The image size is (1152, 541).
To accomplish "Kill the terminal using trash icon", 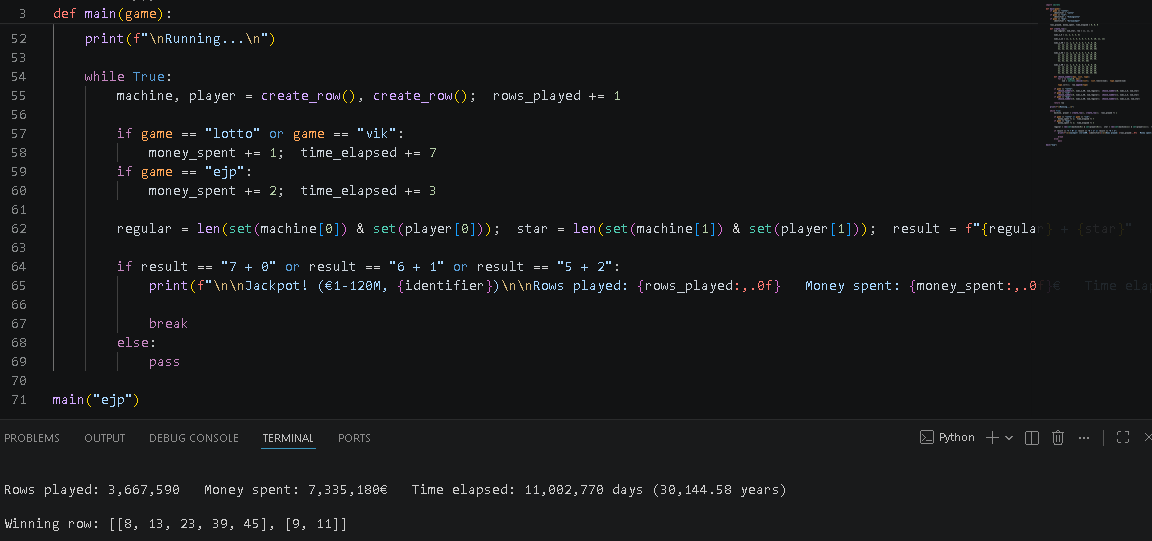I will tap(1058, 437).
